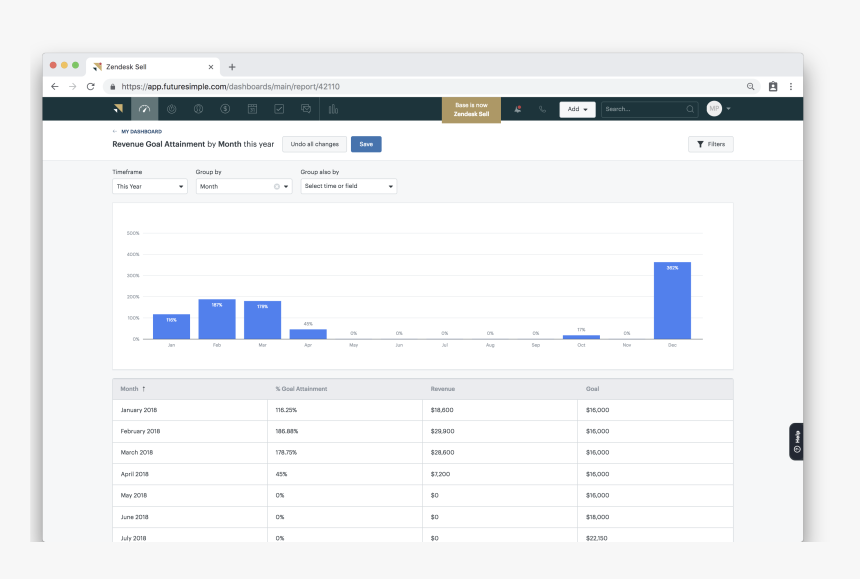Click the March bar in chart
Screen dimensions: 860x579
263,320
